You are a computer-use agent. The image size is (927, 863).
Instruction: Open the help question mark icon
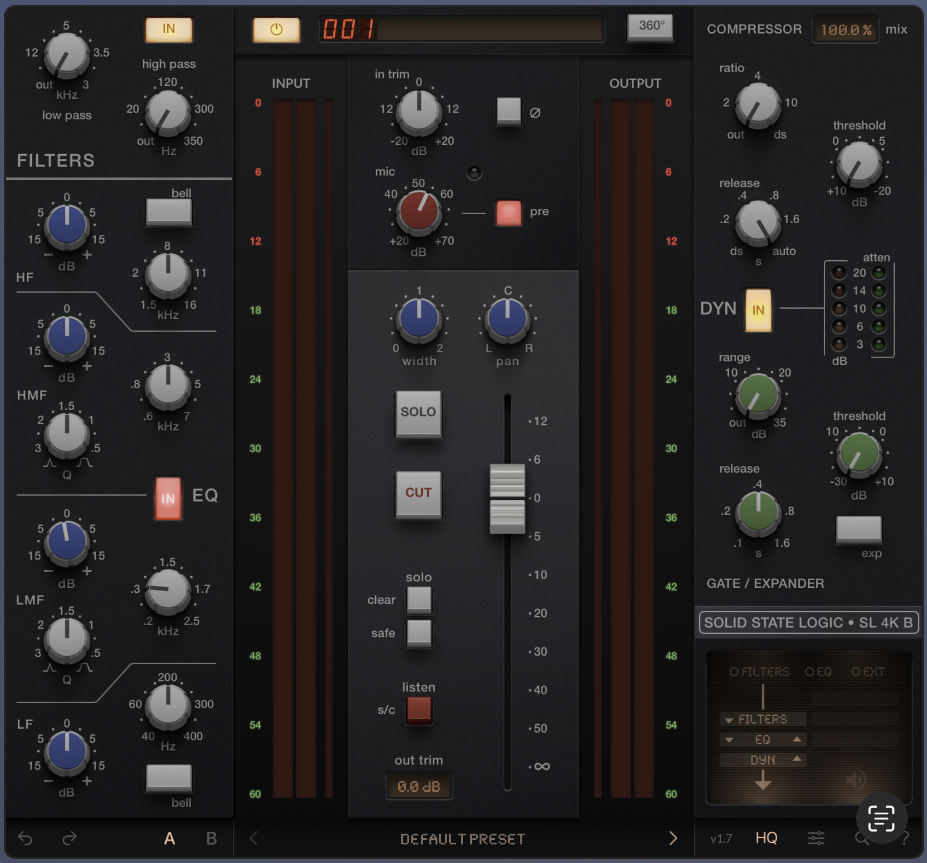[x=906, y=839]
